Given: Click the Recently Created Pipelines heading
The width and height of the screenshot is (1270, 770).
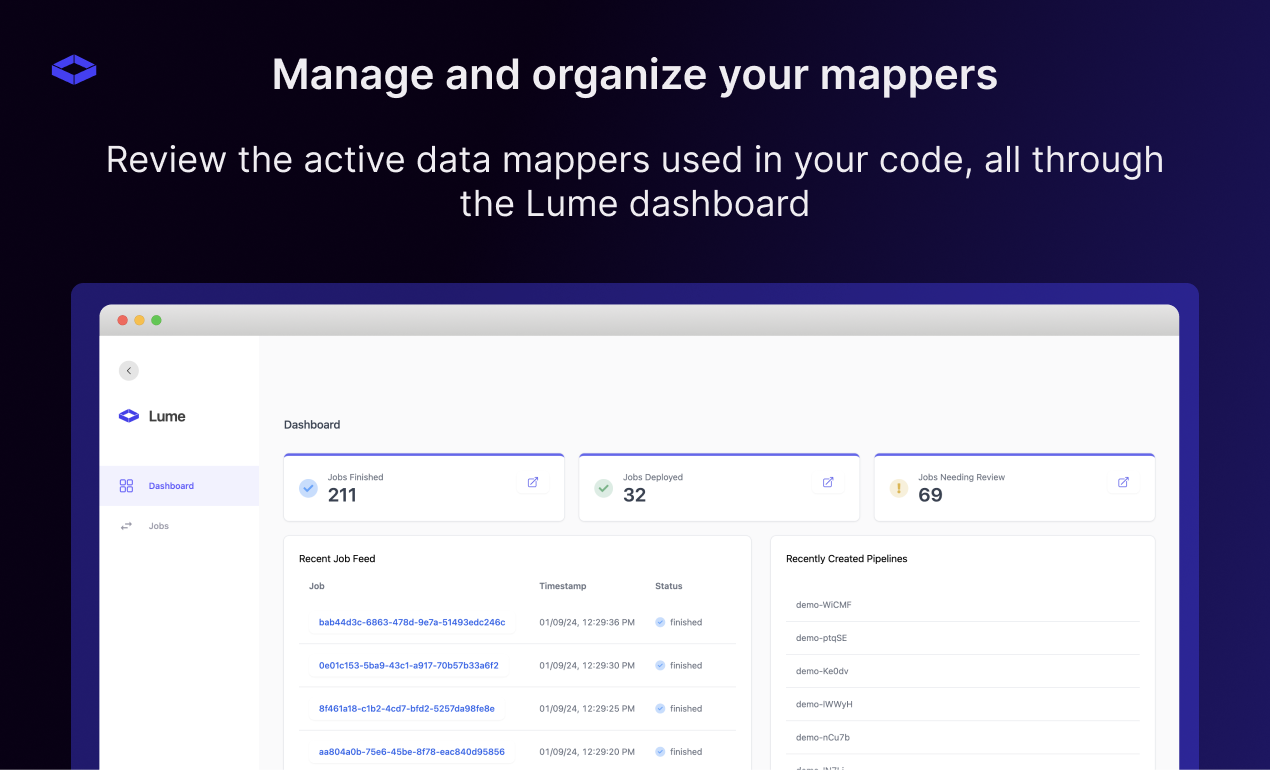Looking at the screenshot, I should coord(847,559).
